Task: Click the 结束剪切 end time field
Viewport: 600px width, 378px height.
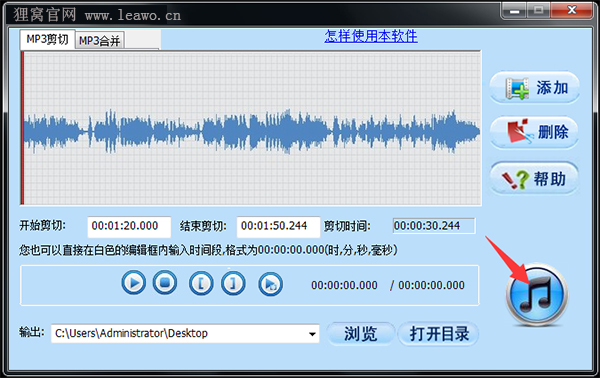Action: click(278, 226)
